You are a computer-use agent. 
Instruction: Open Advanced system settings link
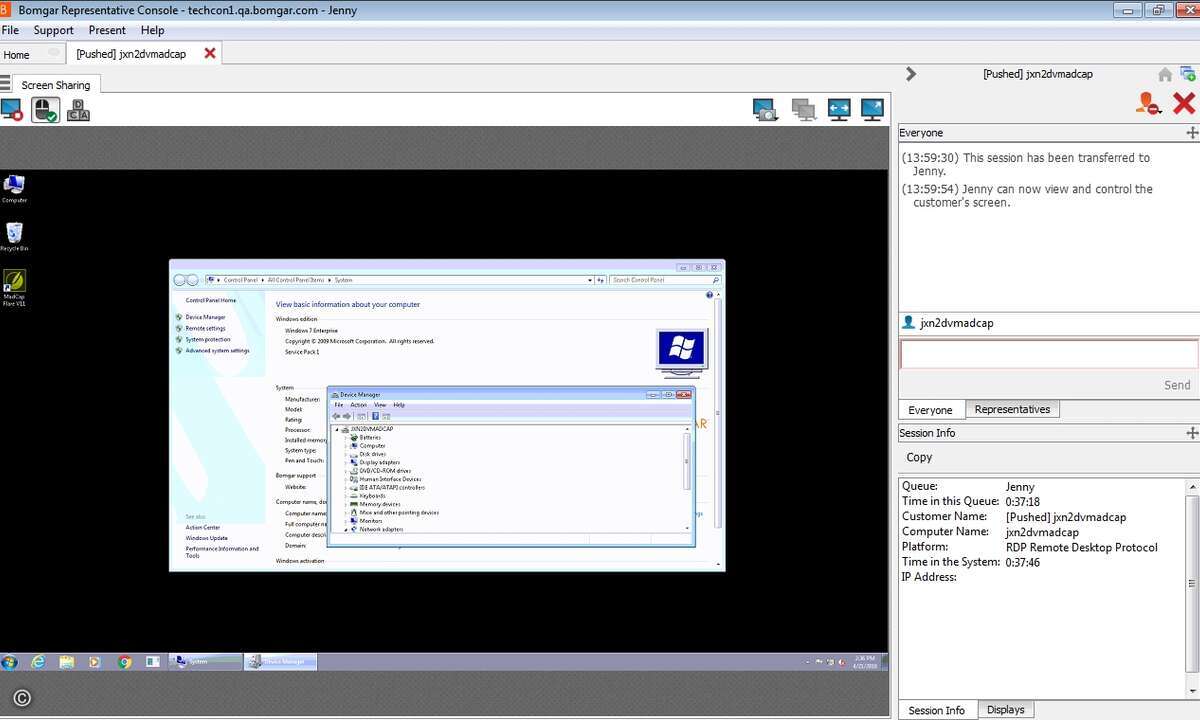pos(217,350)
